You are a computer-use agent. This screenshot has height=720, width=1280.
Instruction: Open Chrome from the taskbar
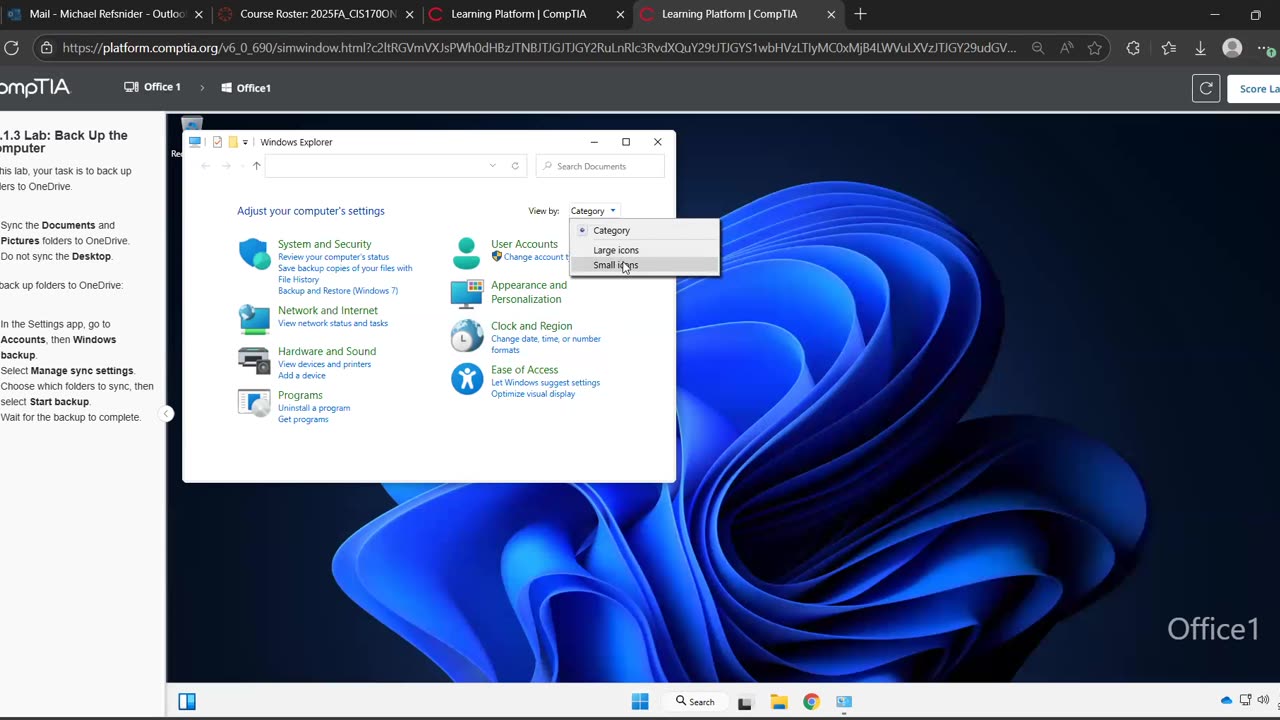(x=811, y=702)
